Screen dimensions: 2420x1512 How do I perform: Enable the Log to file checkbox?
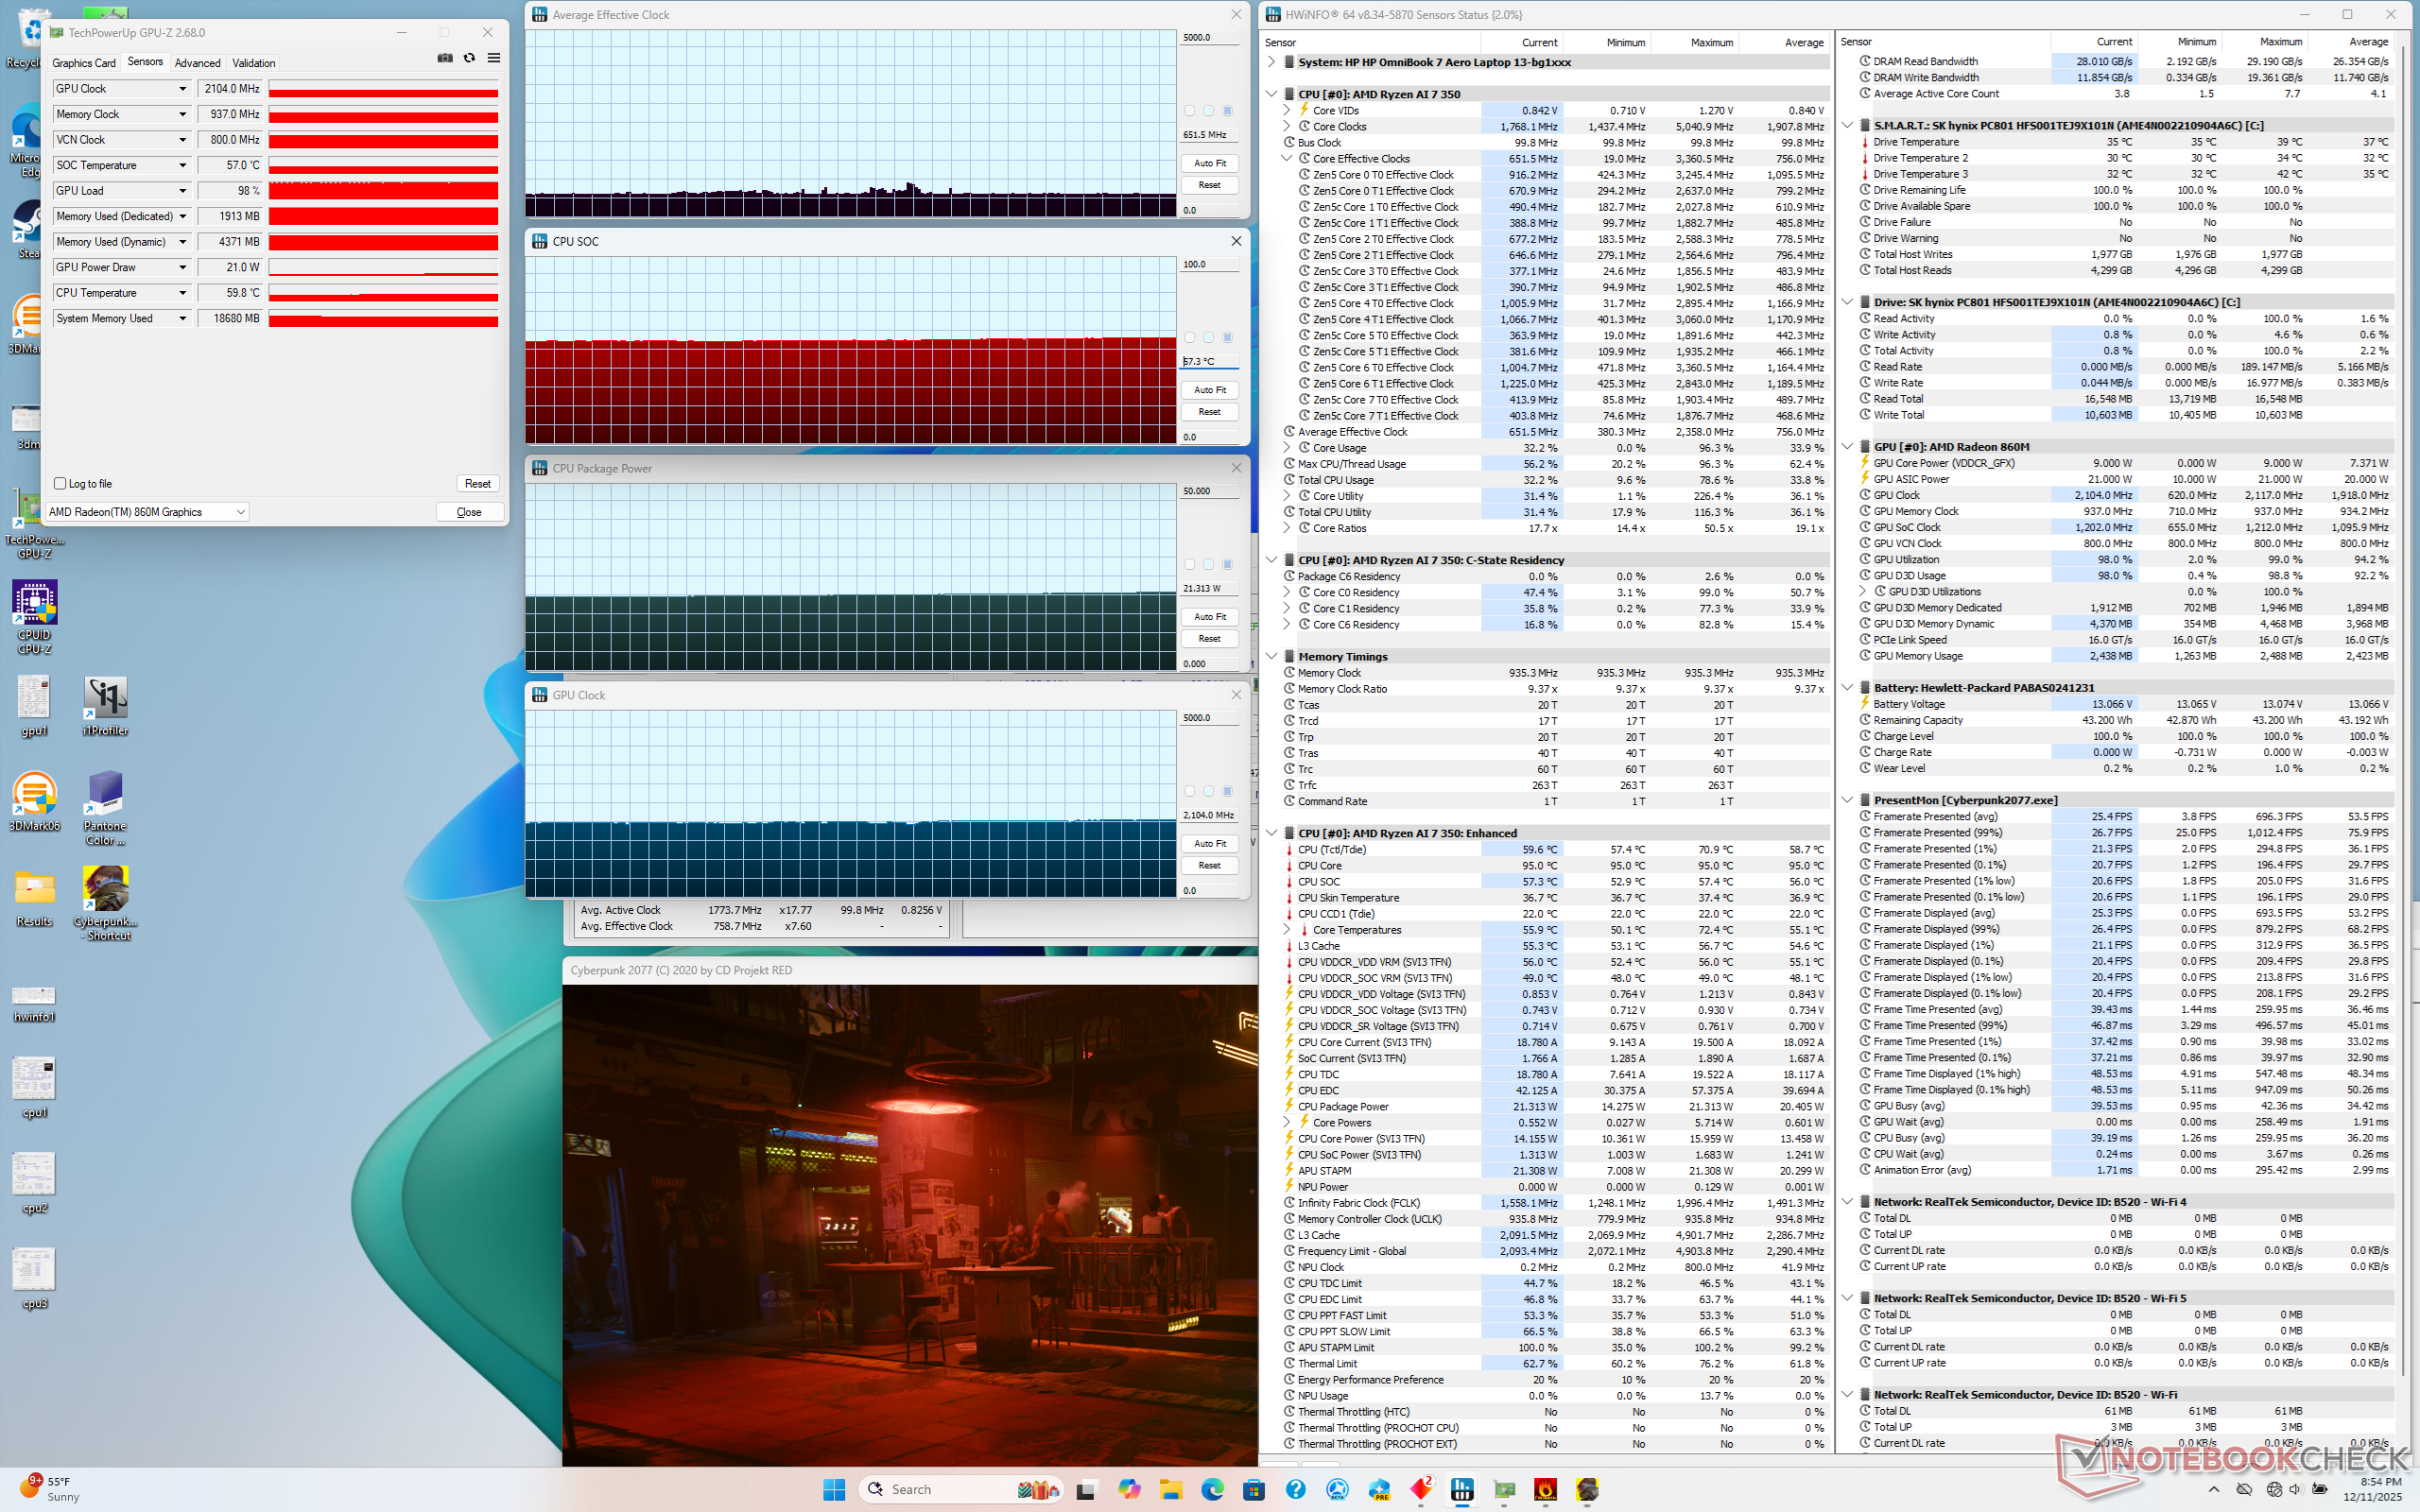60,484
